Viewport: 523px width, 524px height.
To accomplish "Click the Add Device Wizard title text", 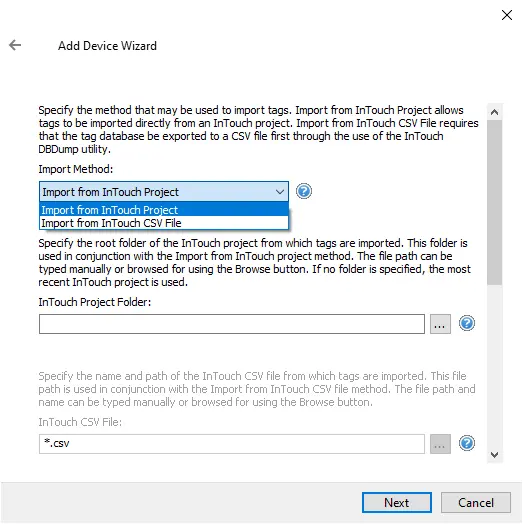I will [107, 46].
